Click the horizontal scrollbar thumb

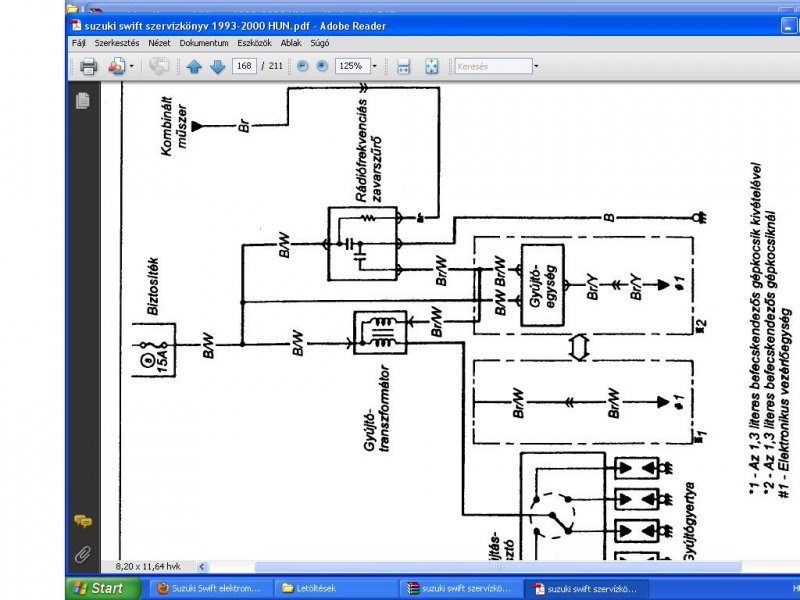[x=497, y=566]
